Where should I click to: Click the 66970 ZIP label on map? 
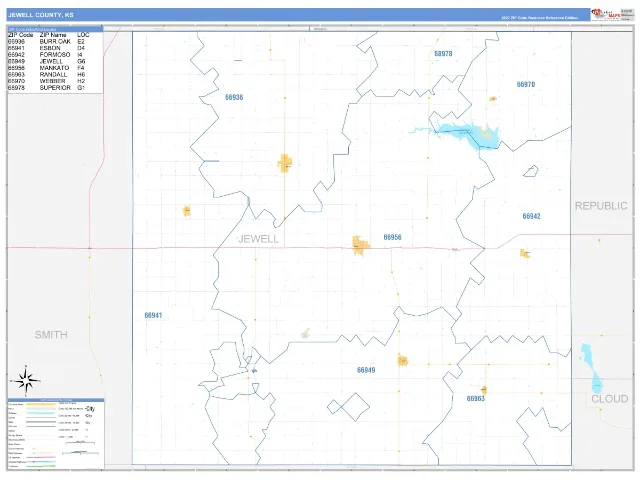pyautogui.click(x=526, y=84)
